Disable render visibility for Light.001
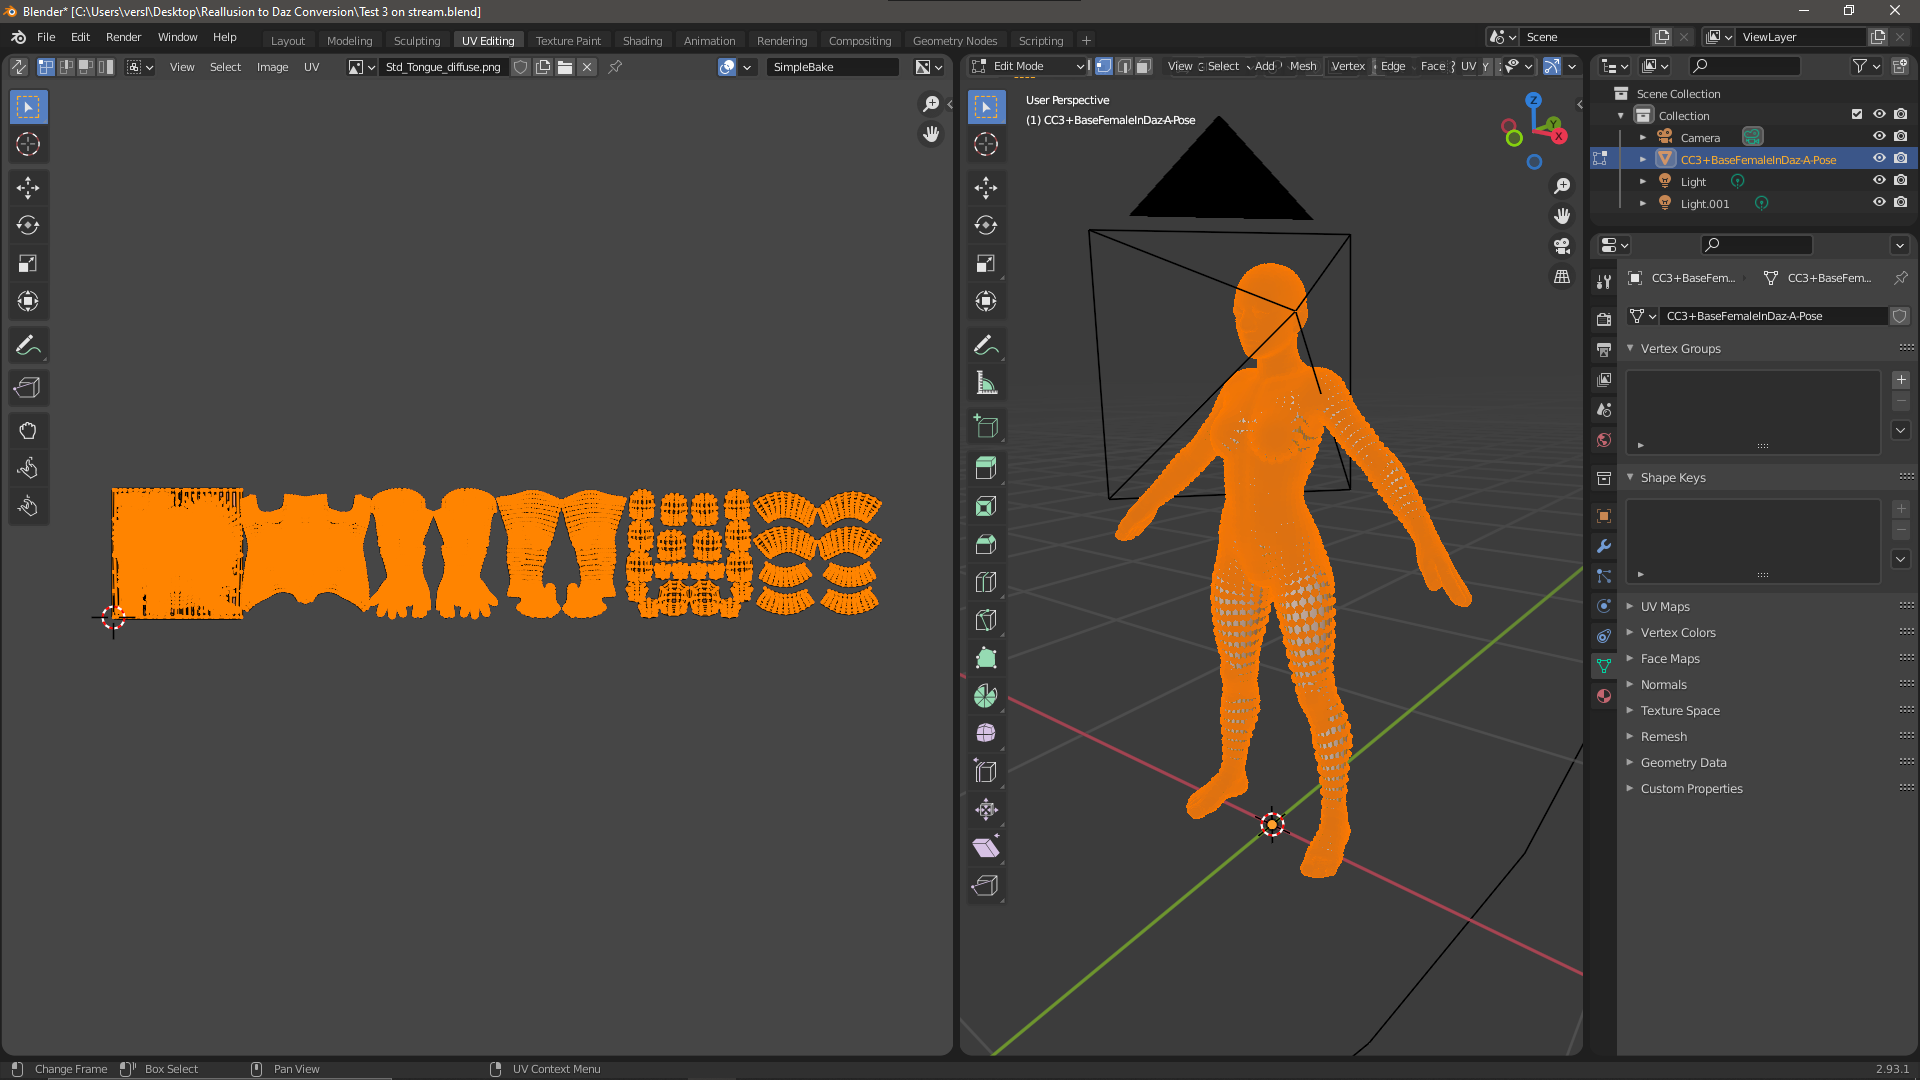 click(1901, 202)
